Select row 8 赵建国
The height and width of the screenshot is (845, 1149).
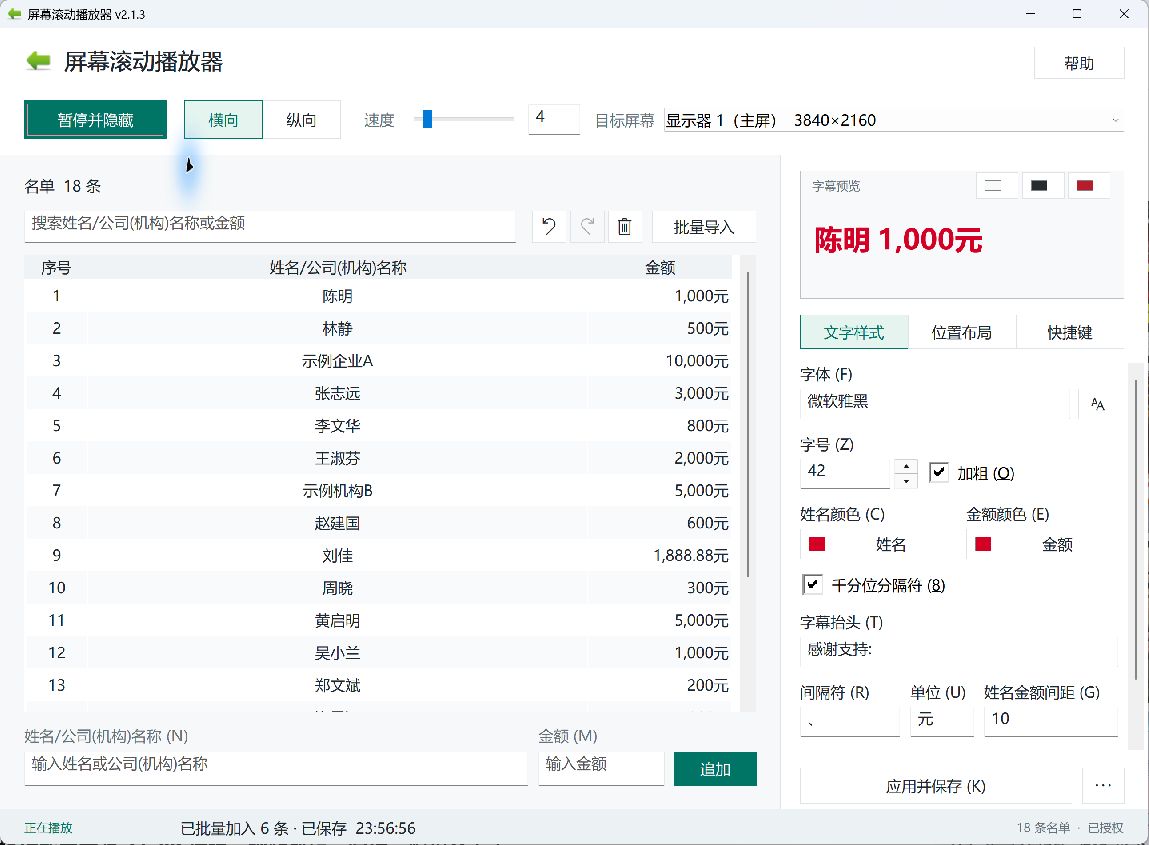coord(378,523)
